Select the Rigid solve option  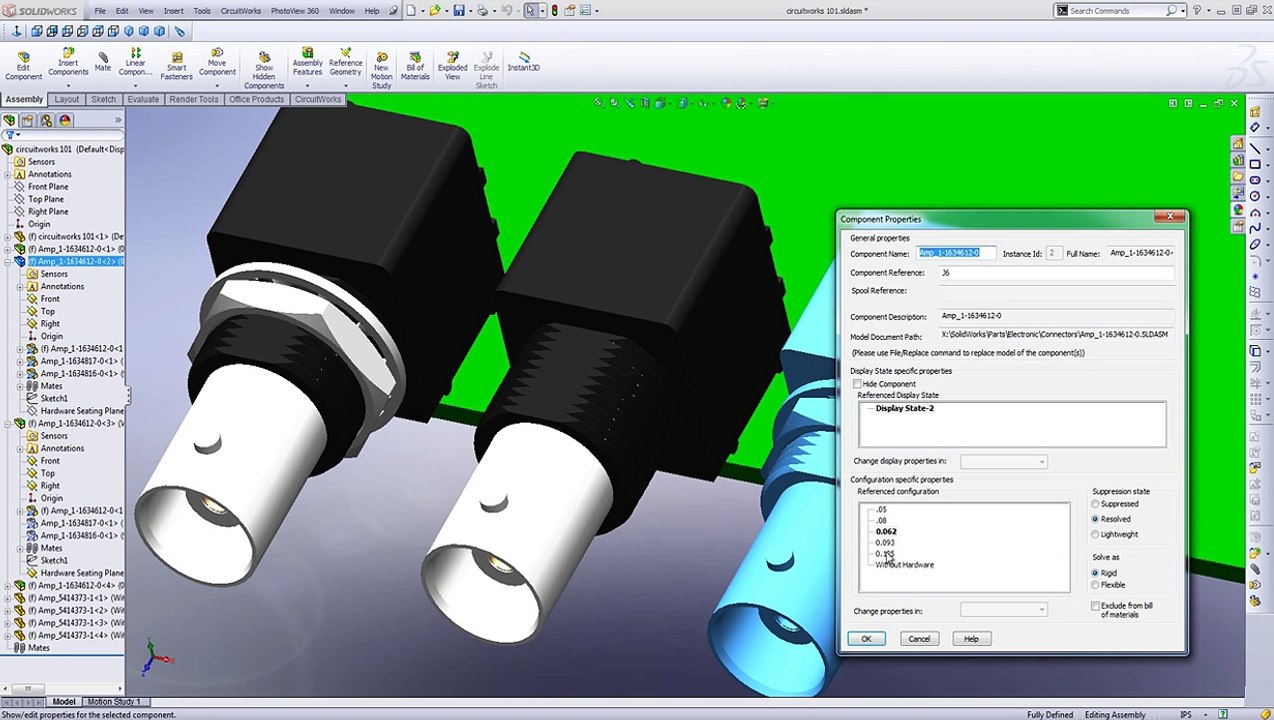point(1096,573)
